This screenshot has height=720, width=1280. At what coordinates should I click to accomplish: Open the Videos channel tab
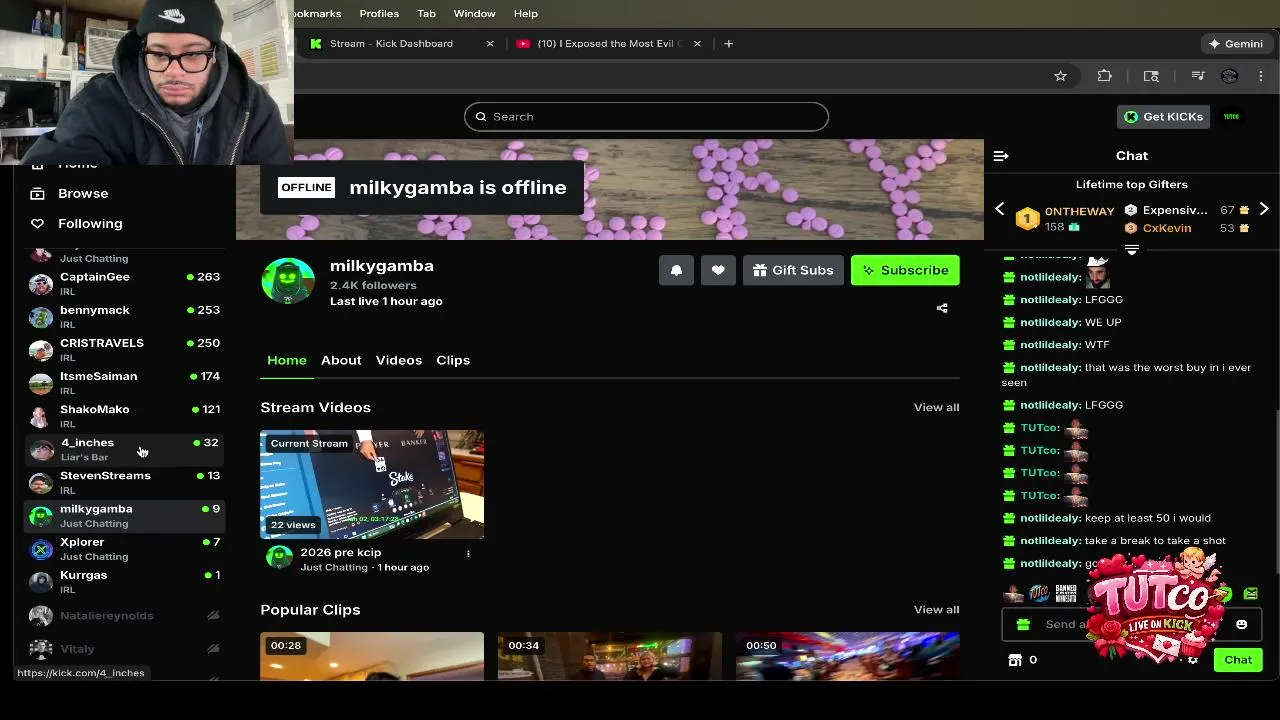coord(399,360)
